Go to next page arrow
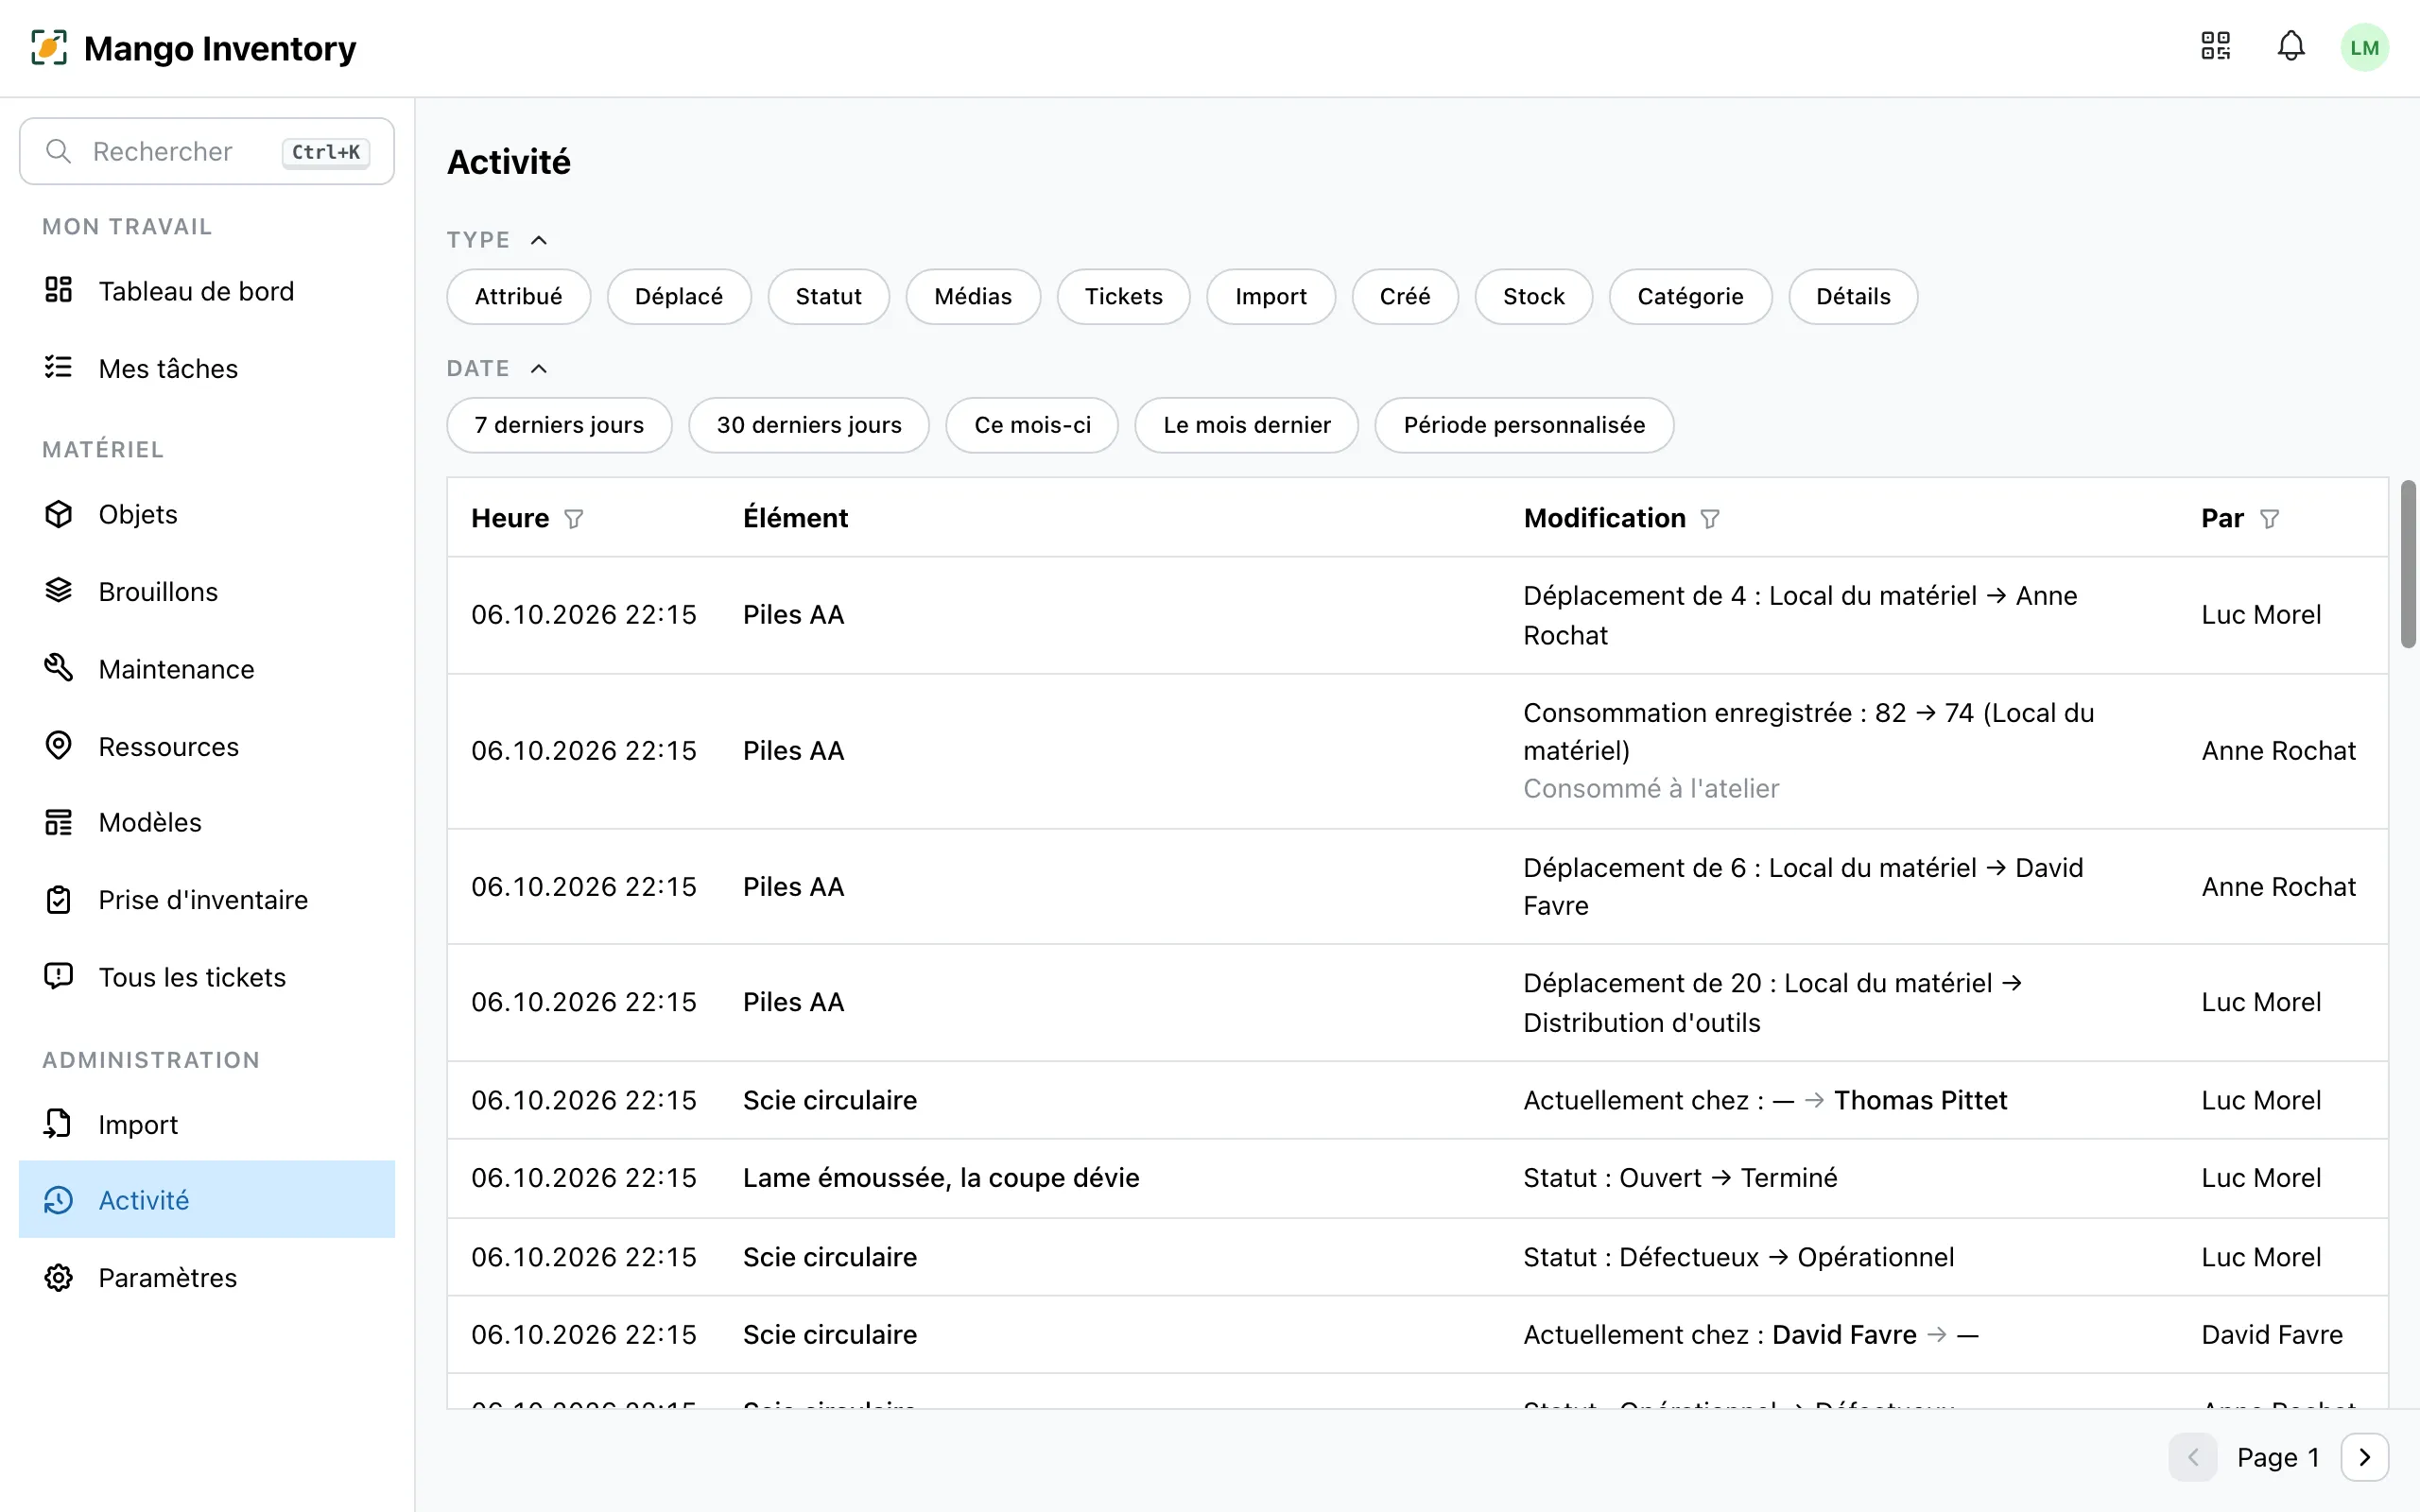Screen dimensions: 2420x1512 pyautogui.click(x=2364, y=1457)
